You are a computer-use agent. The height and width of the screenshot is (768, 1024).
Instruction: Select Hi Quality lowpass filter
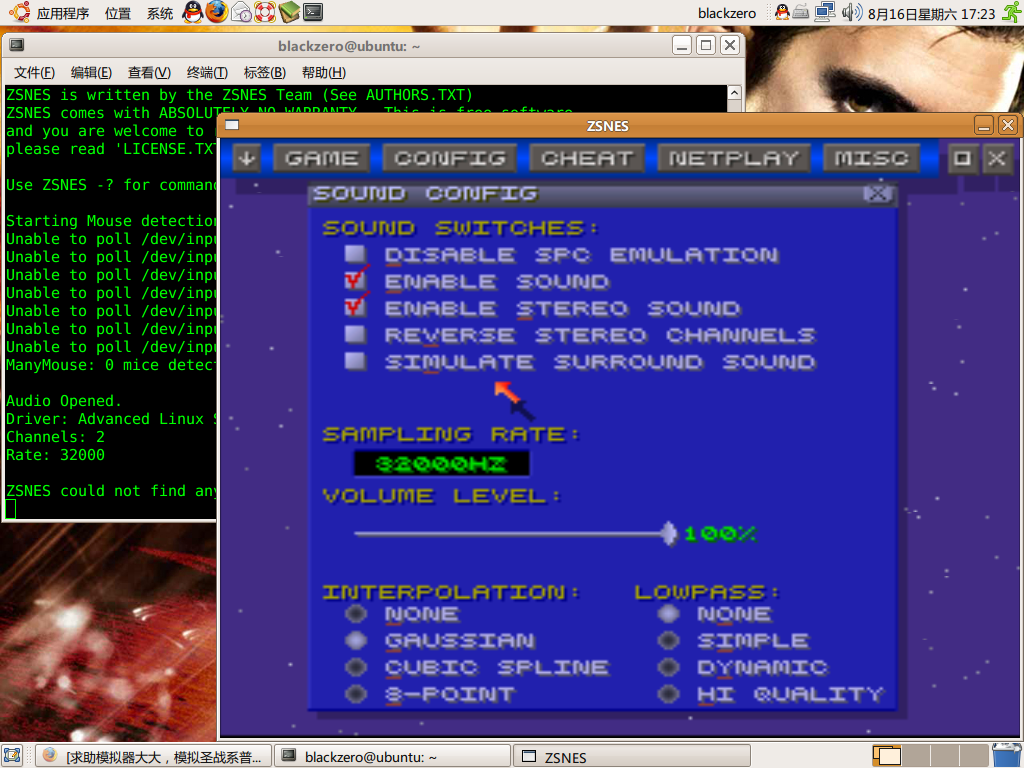668,694
